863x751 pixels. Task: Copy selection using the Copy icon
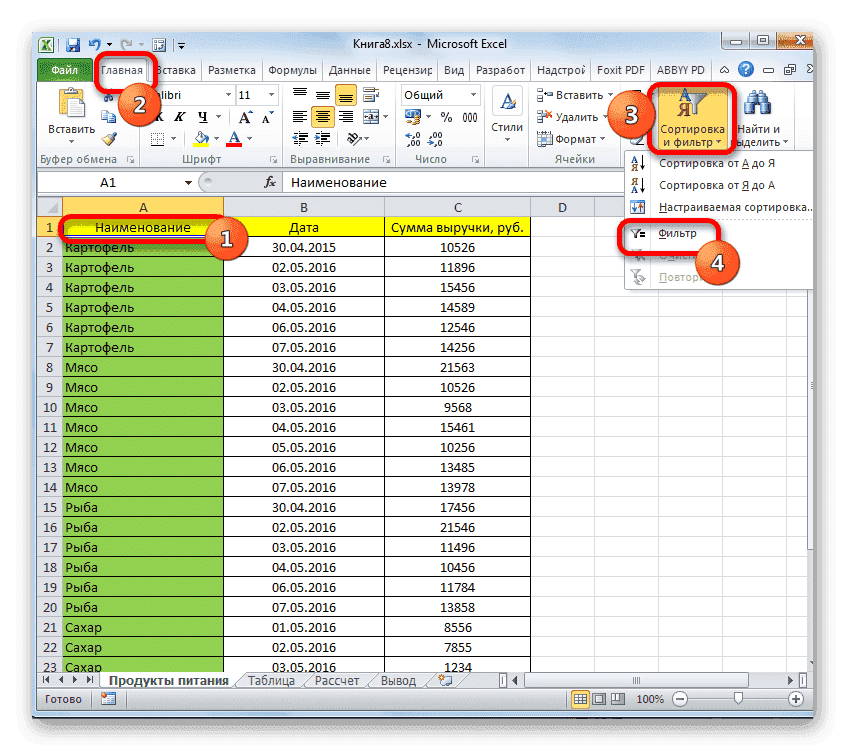tap(108, 116)
